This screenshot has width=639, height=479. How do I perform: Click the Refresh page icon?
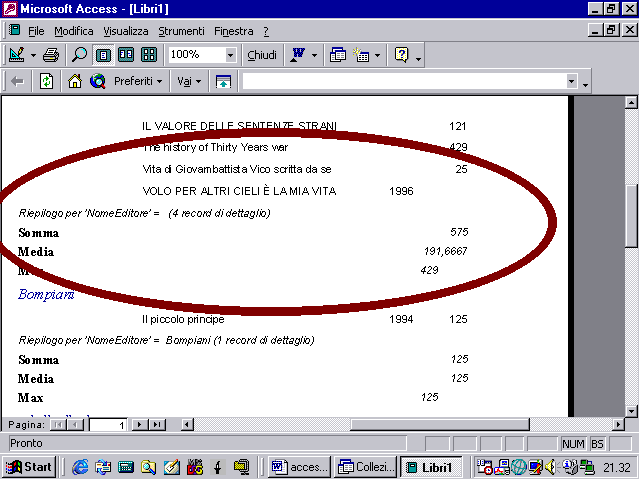coord(46,81)
